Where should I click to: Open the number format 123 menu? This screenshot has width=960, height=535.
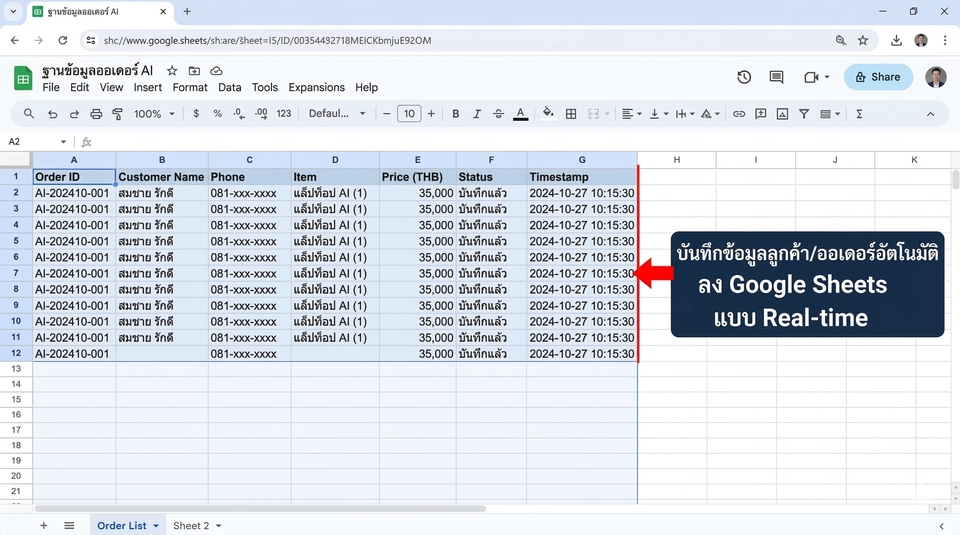tap(283, 114)
